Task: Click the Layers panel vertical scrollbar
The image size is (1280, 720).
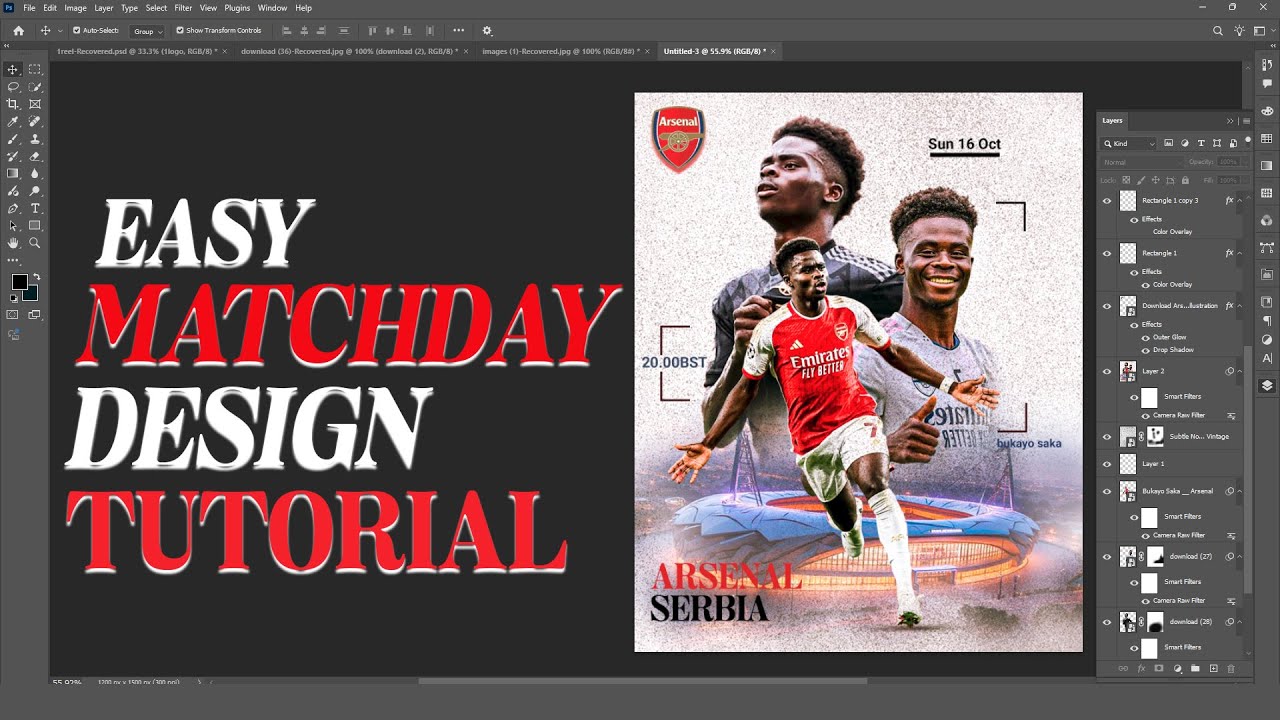Action: (1247, 470)
